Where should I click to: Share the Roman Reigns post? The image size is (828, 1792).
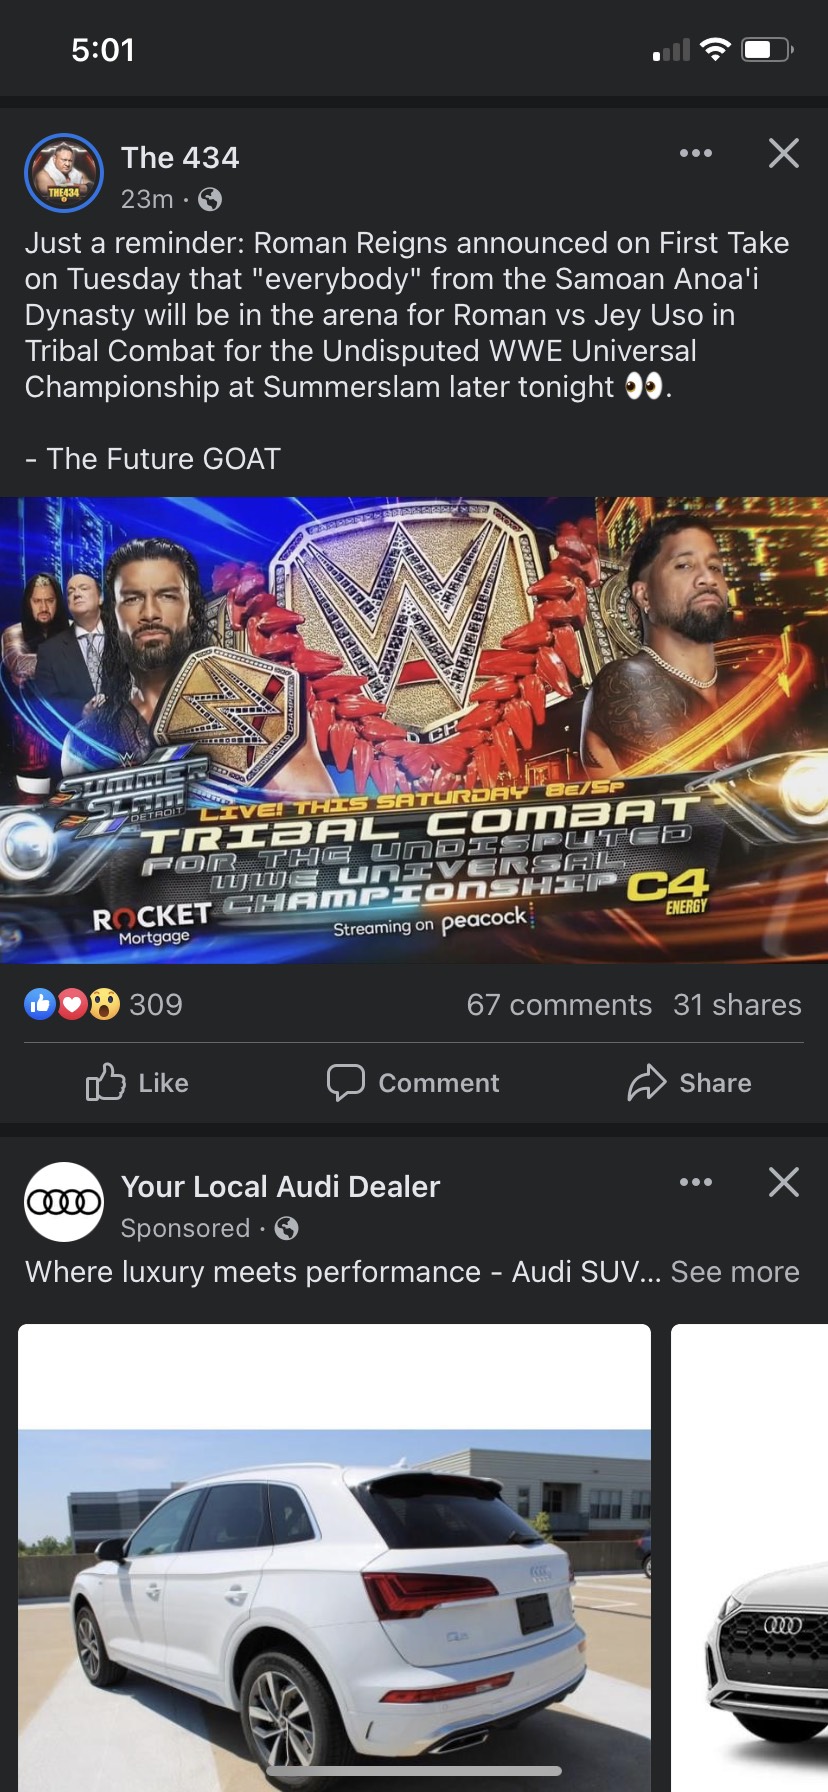point(689,1083)
